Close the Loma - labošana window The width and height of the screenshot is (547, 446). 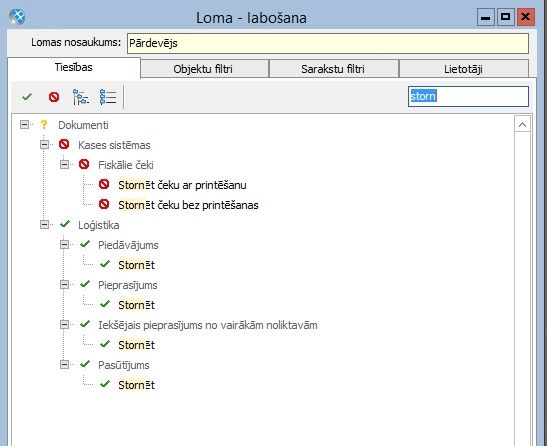pyautogui.click(x=526, y=17)
